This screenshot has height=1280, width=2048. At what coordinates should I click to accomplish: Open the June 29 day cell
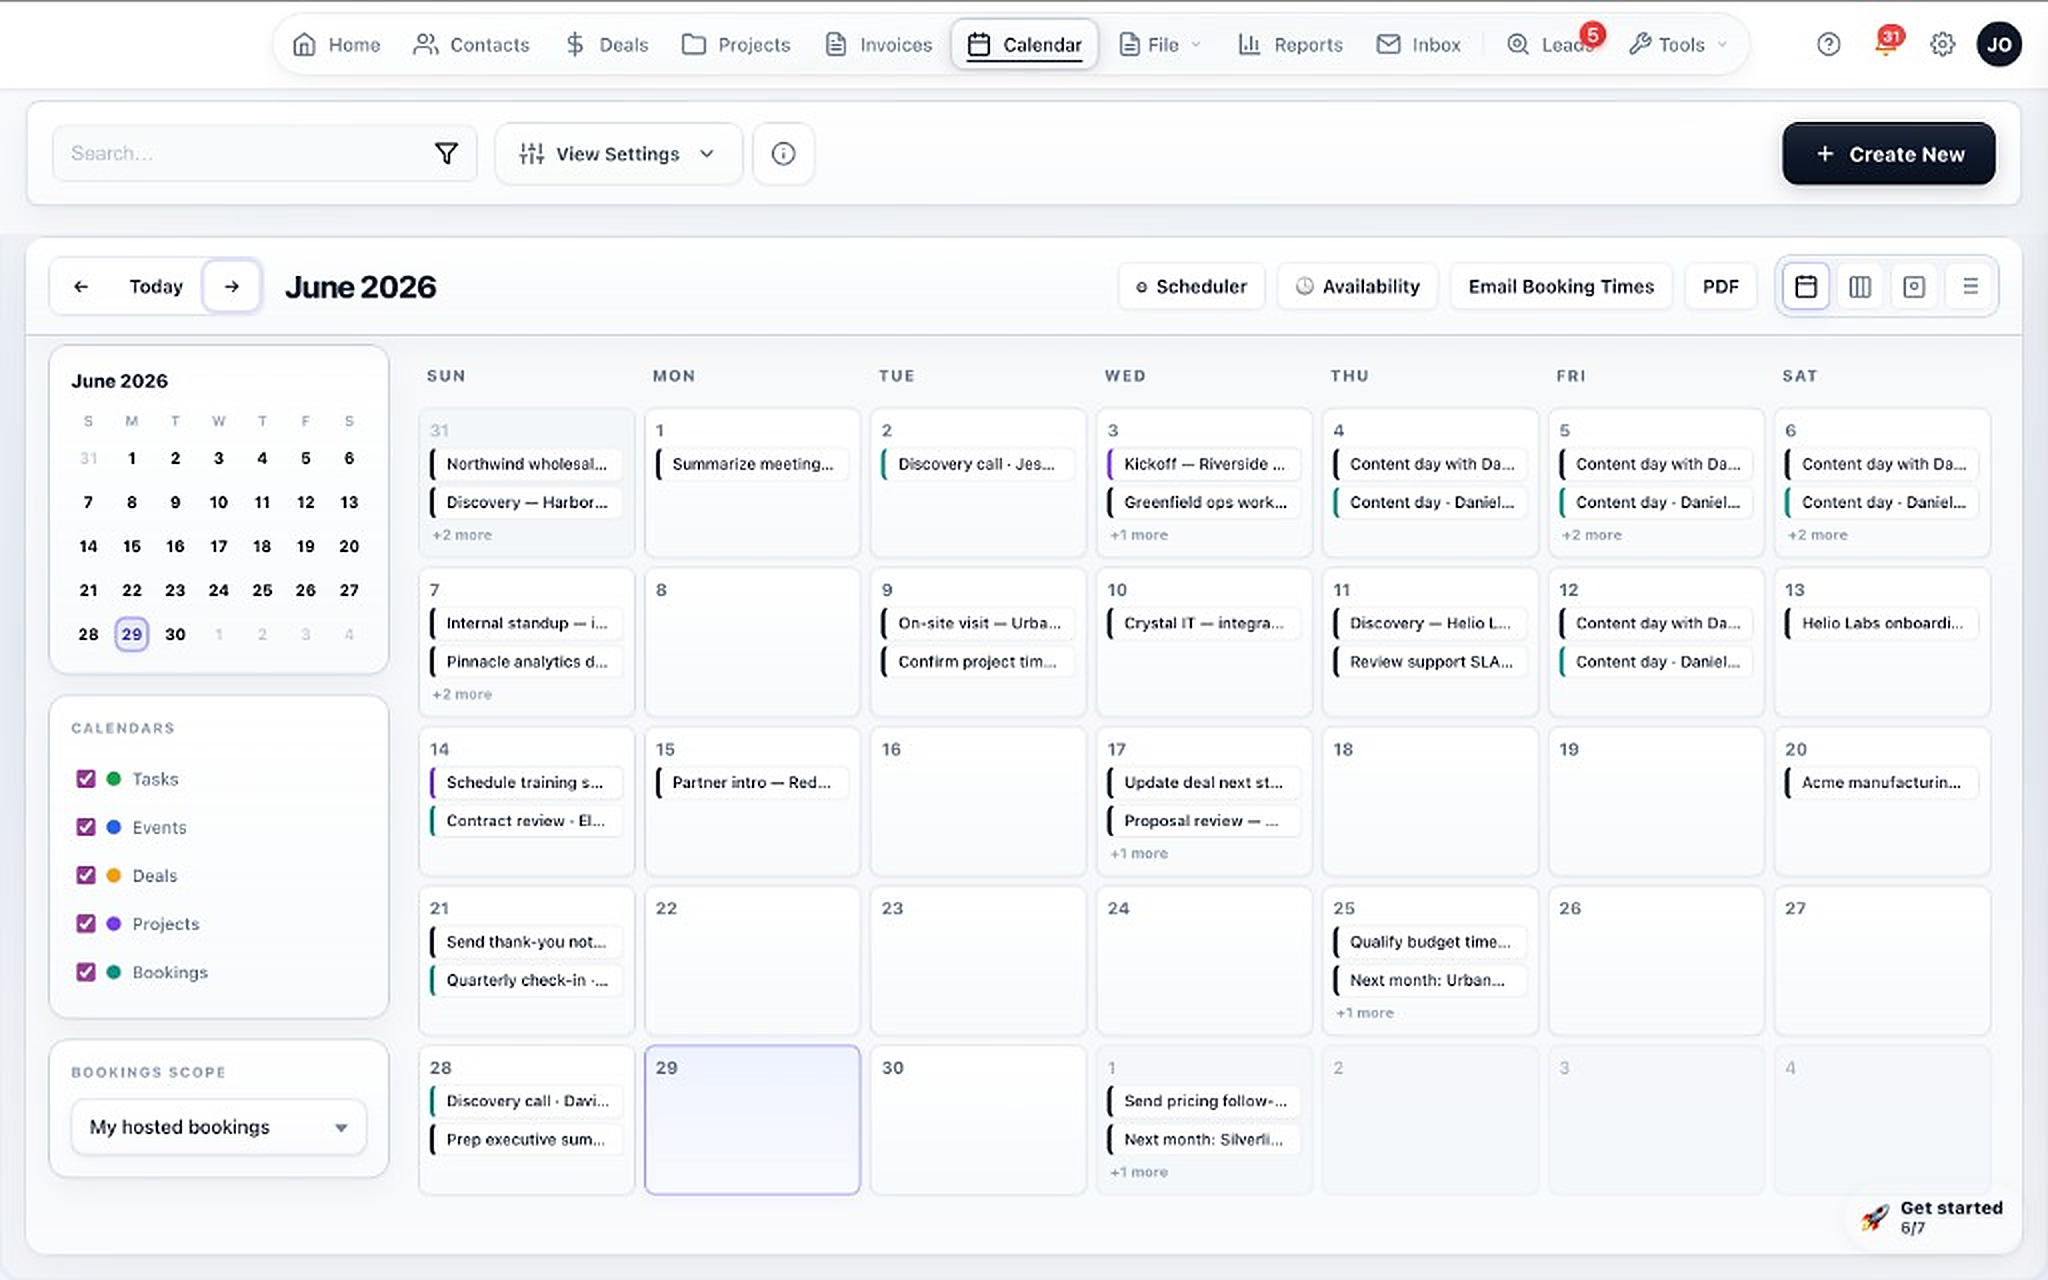tap(752, 1120)
